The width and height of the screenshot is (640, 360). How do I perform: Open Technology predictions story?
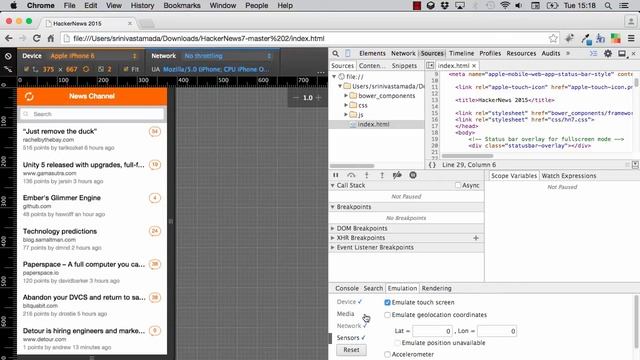[60, 231]
